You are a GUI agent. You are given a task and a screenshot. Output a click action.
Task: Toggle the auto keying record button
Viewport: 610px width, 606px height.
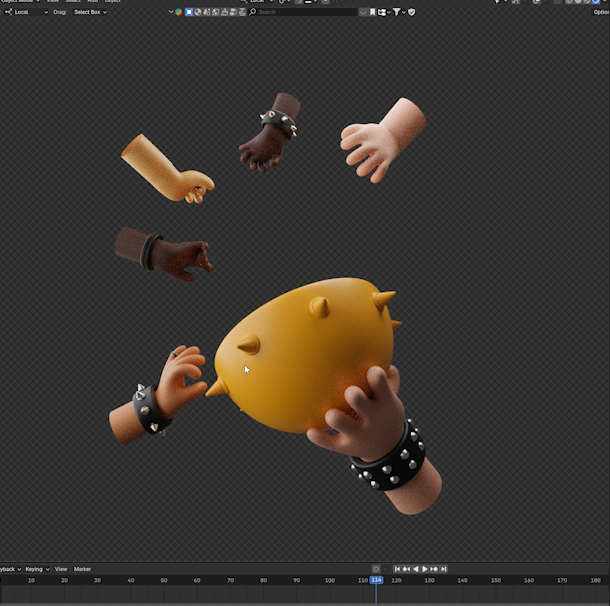tap(376, 569)
